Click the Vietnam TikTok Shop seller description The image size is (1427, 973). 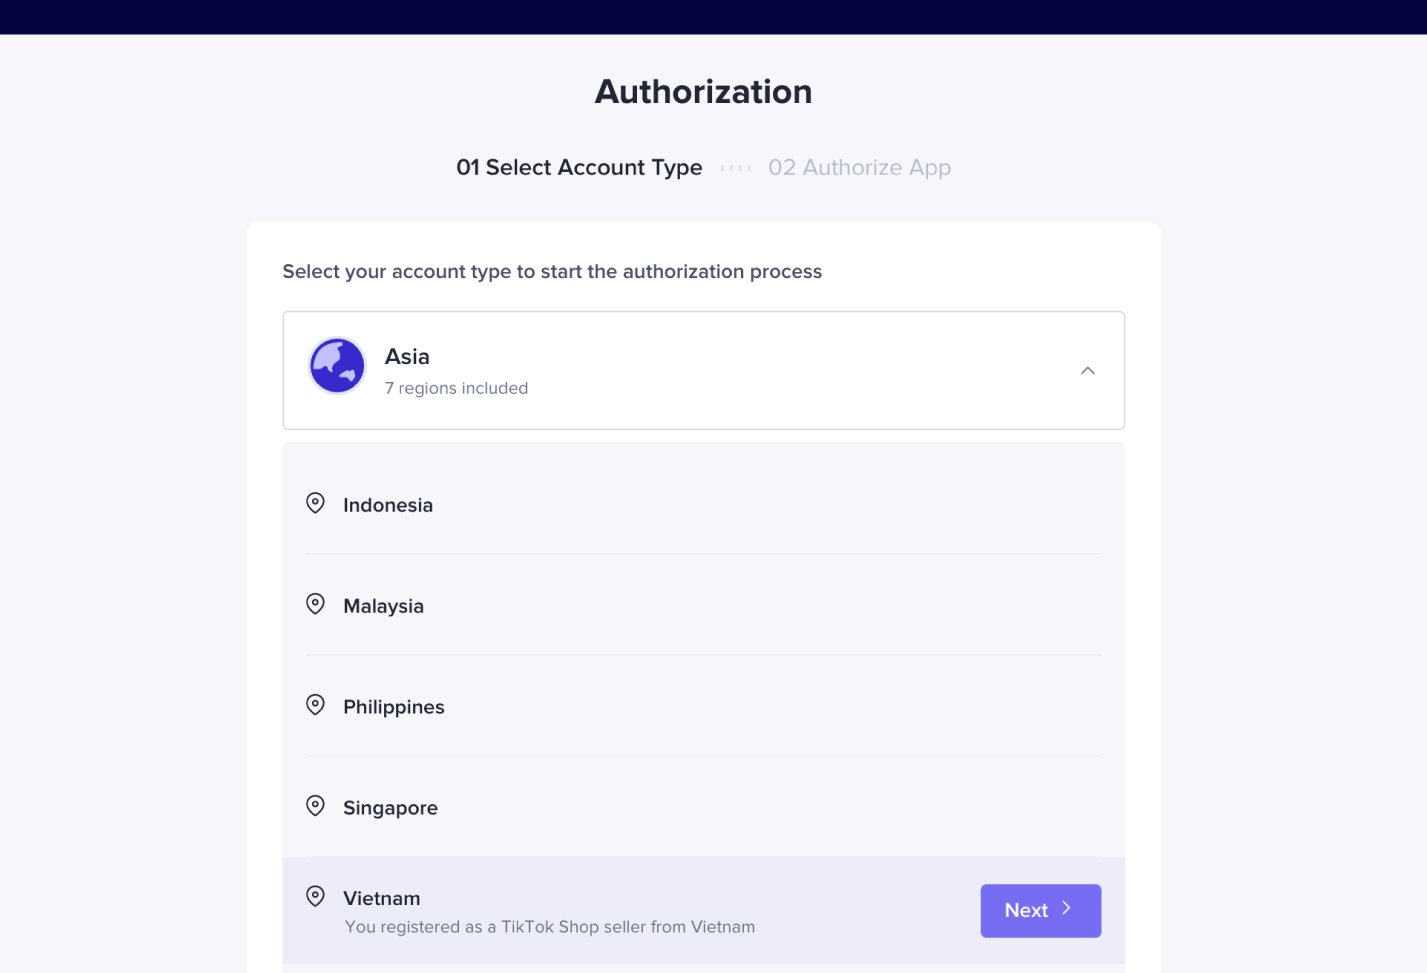550,927
